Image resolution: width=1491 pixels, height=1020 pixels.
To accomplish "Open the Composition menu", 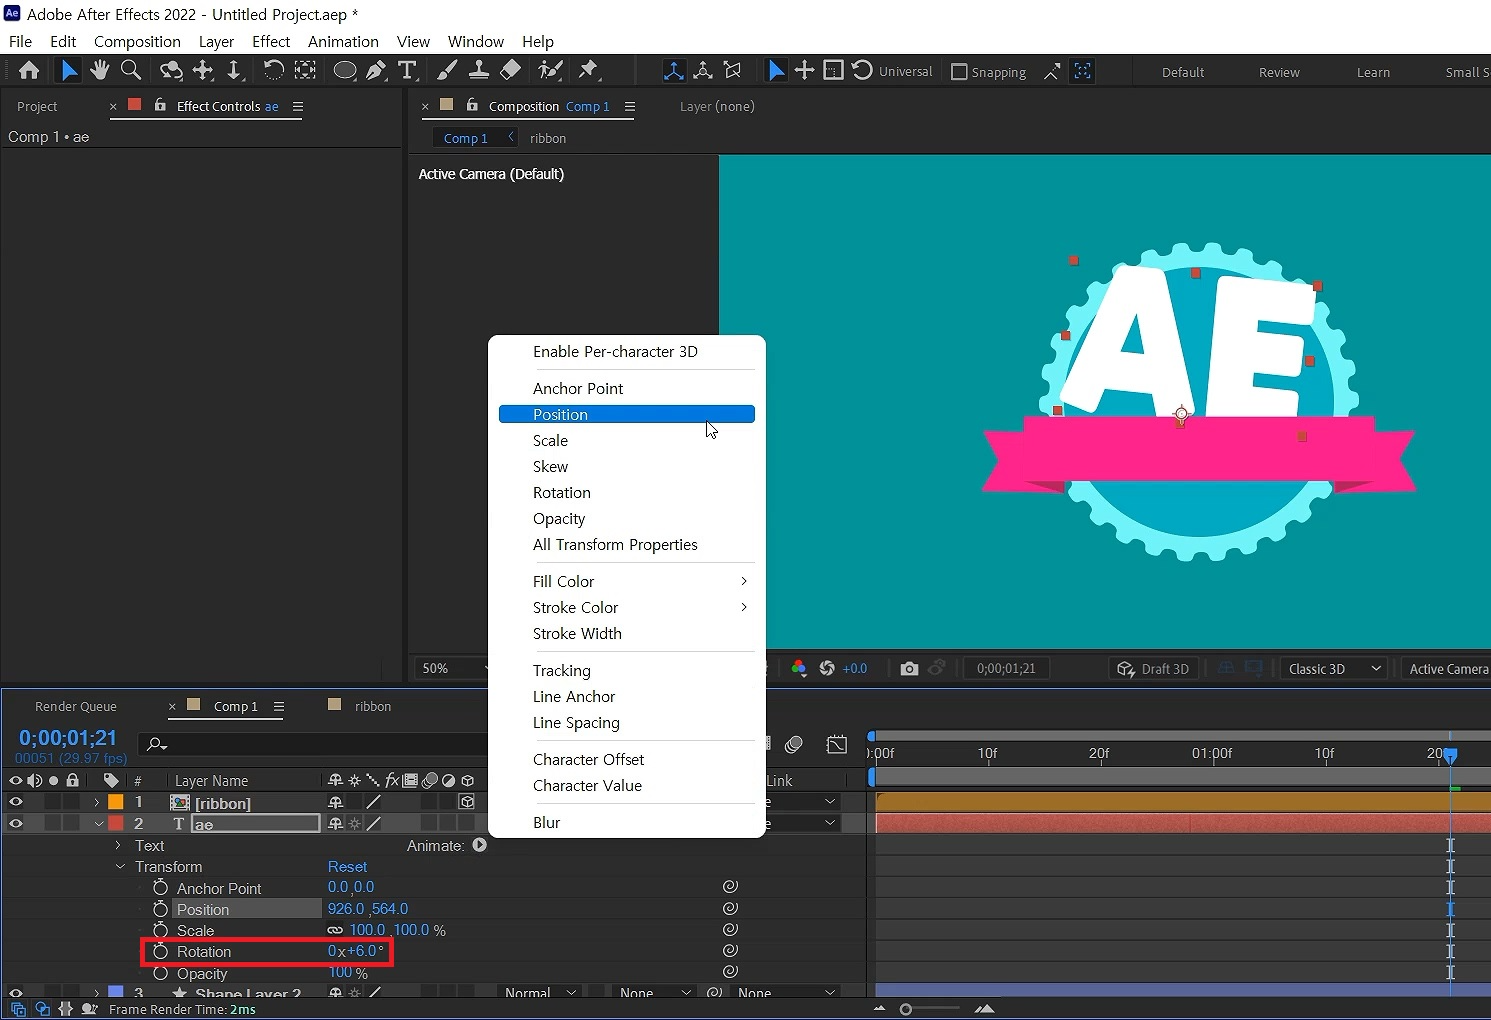I will pos(137,41).
